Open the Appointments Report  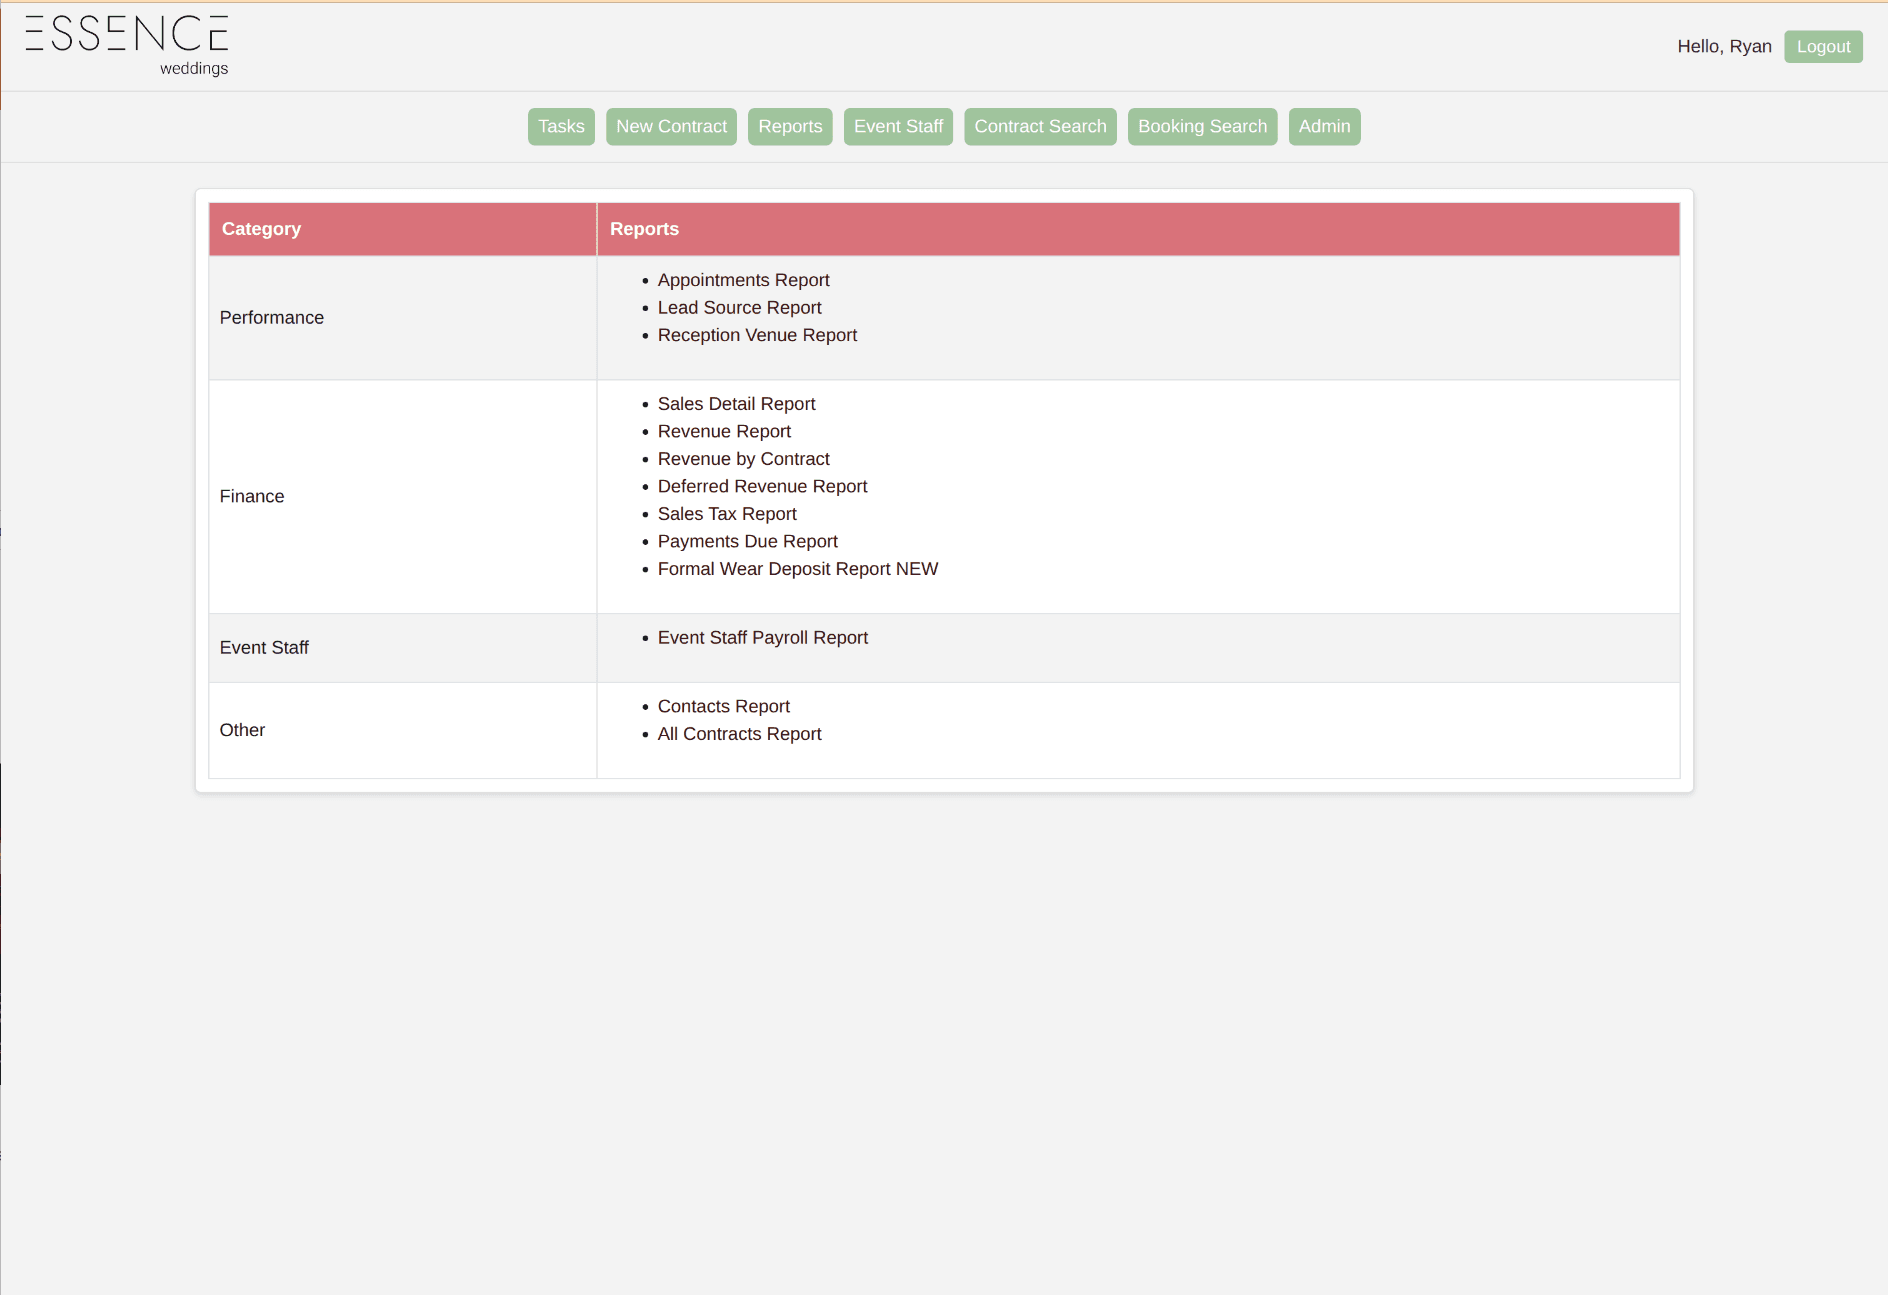click(x=743, y=280)
